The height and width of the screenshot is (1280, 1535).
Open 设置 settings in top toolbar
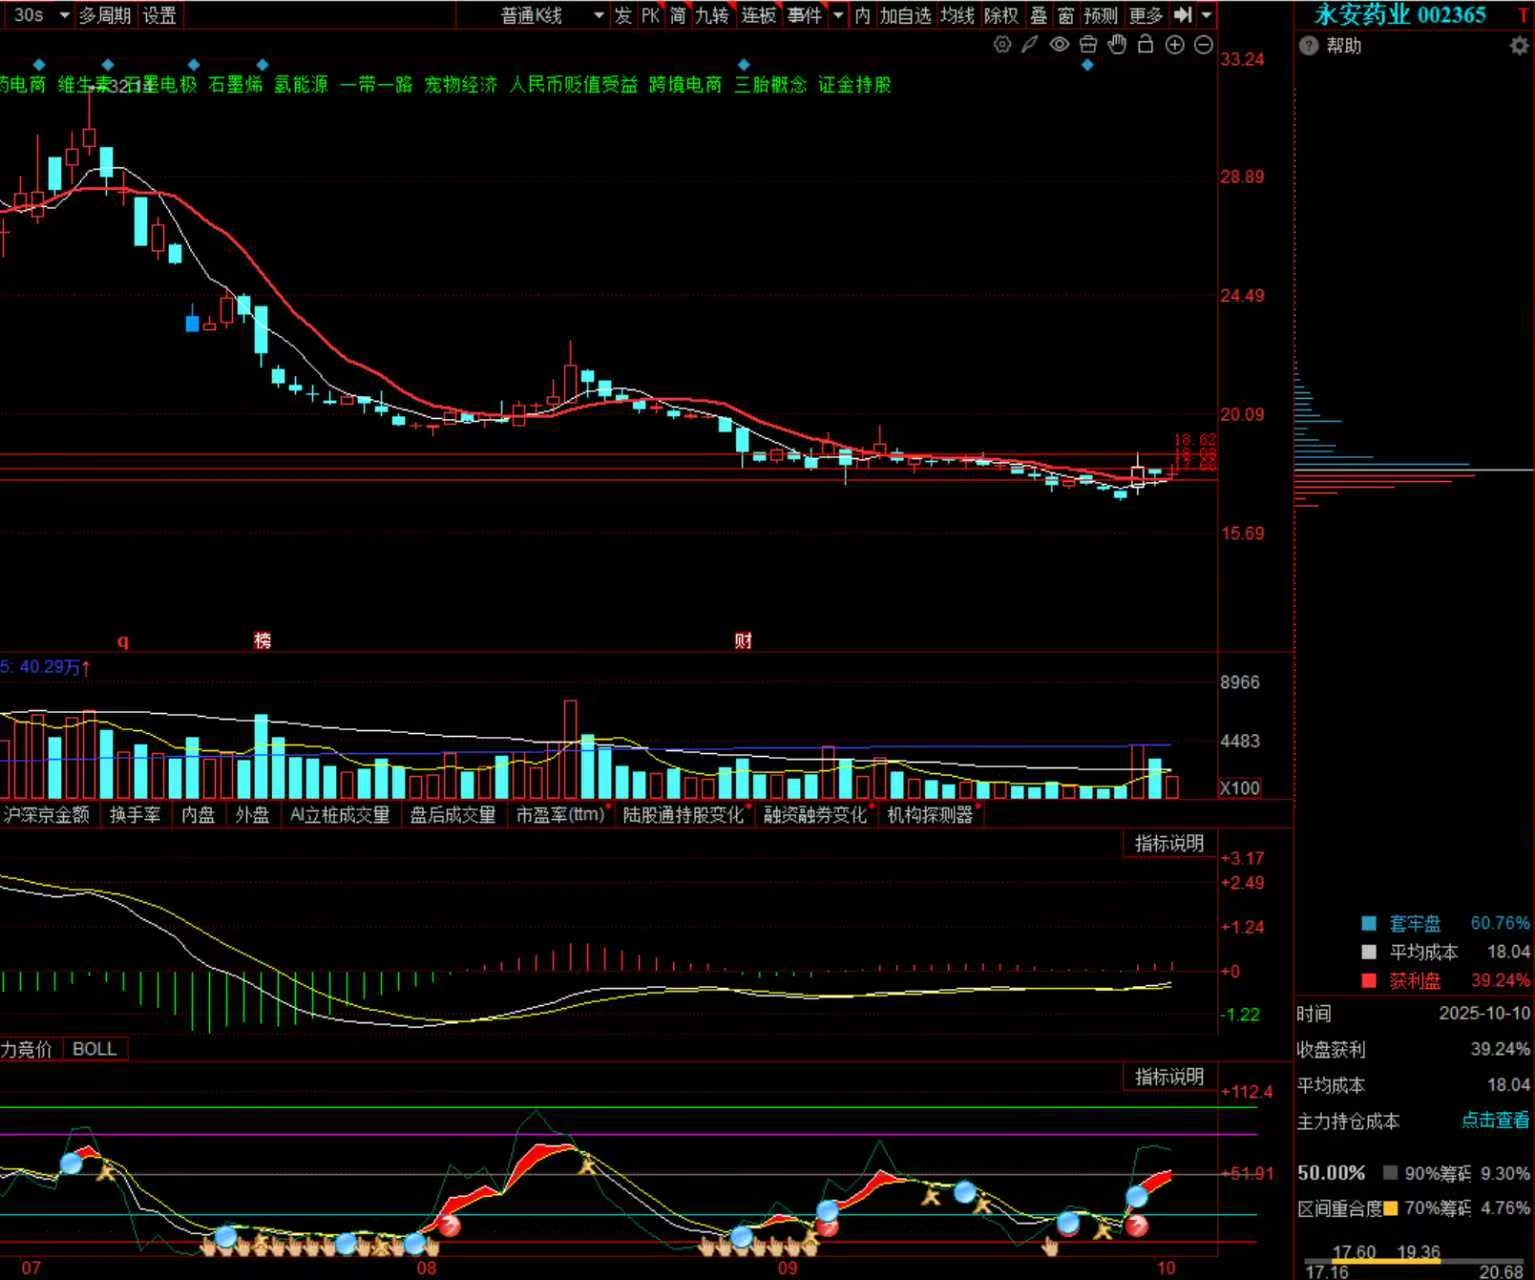click(159, 15)
